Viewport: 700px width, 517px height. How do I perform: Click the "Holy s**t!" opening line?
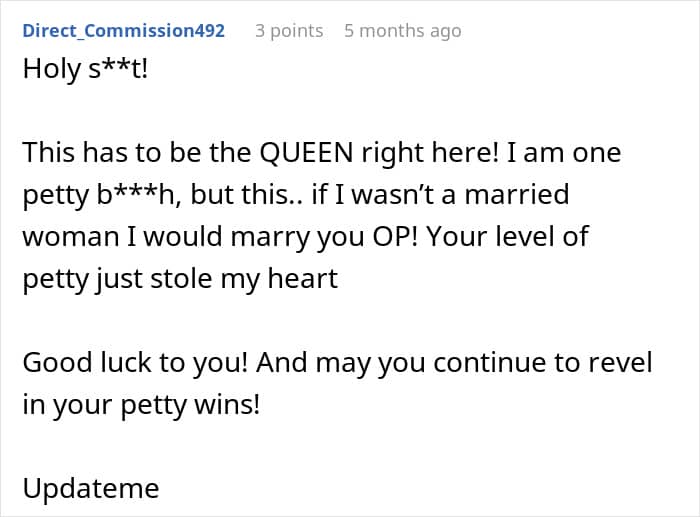point(84,72)
